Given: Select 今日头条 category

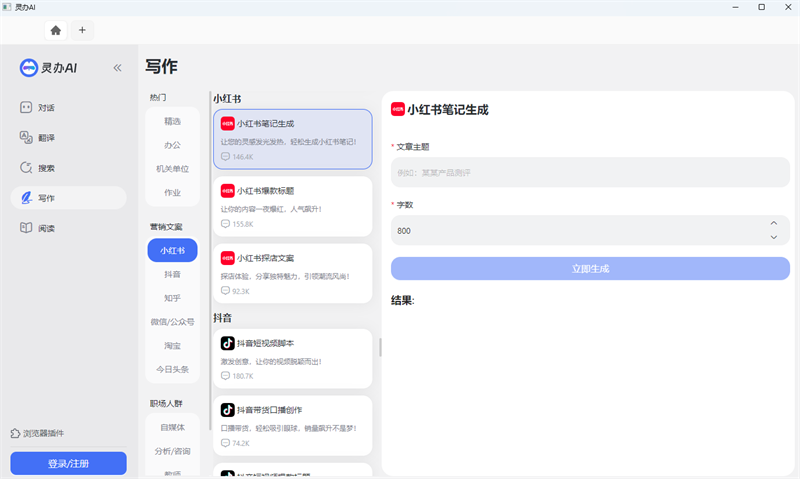Looking at the screenshot, I should click(x=172, y=369).
